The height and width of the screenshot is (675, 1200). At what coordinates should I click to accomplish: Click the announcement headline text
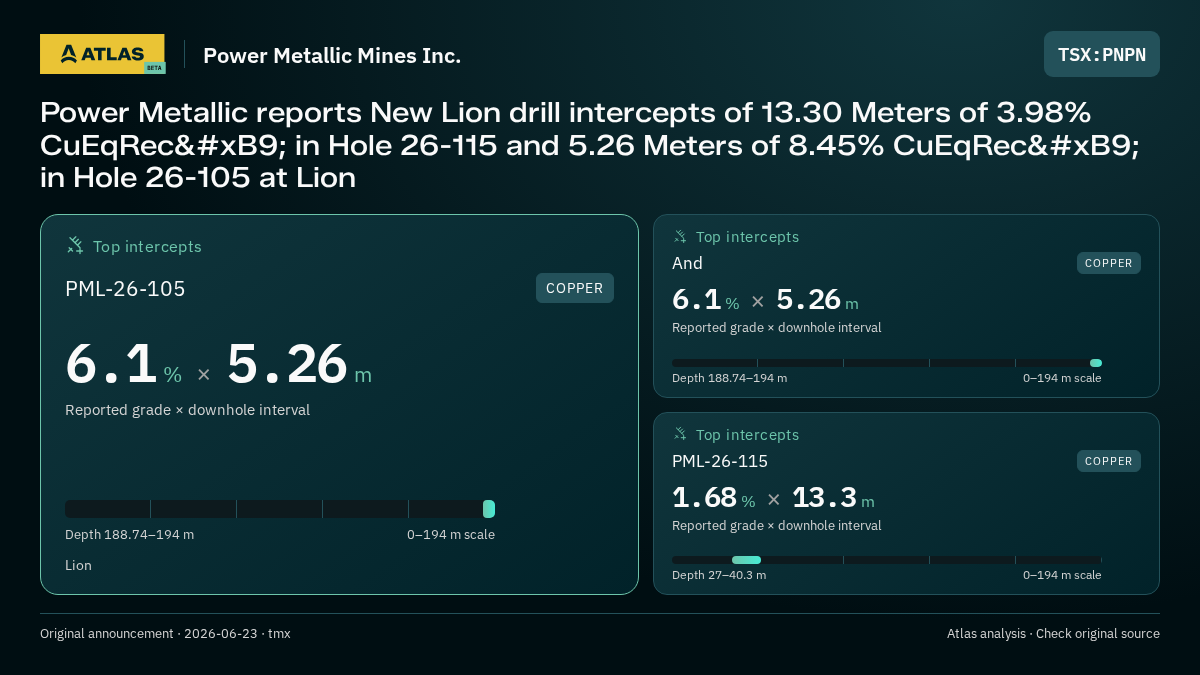[x=590, y=145]
